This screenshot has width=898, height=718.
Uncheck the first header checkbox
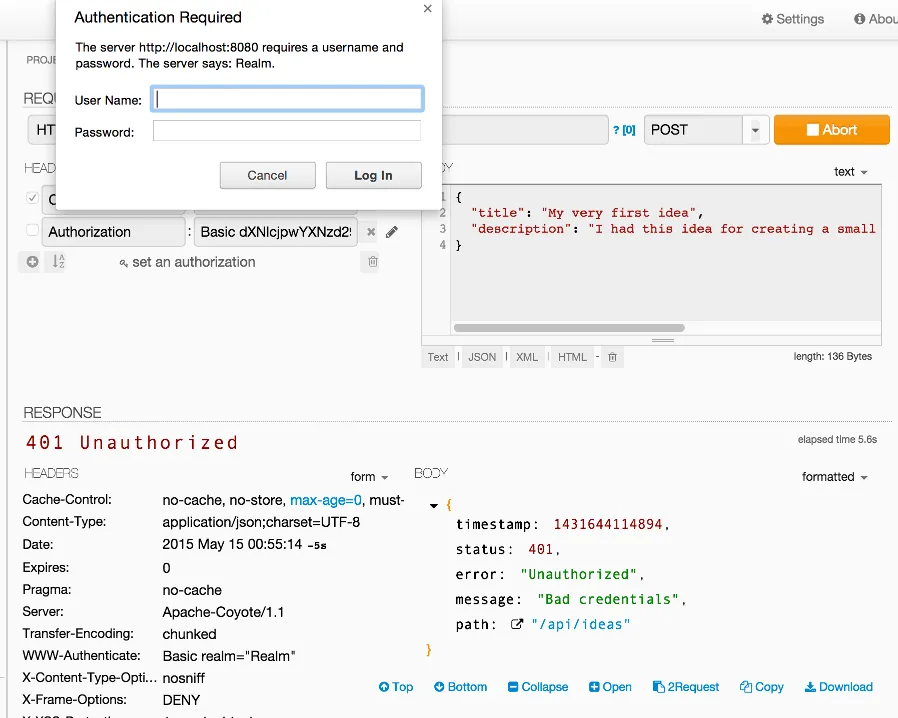32,198
